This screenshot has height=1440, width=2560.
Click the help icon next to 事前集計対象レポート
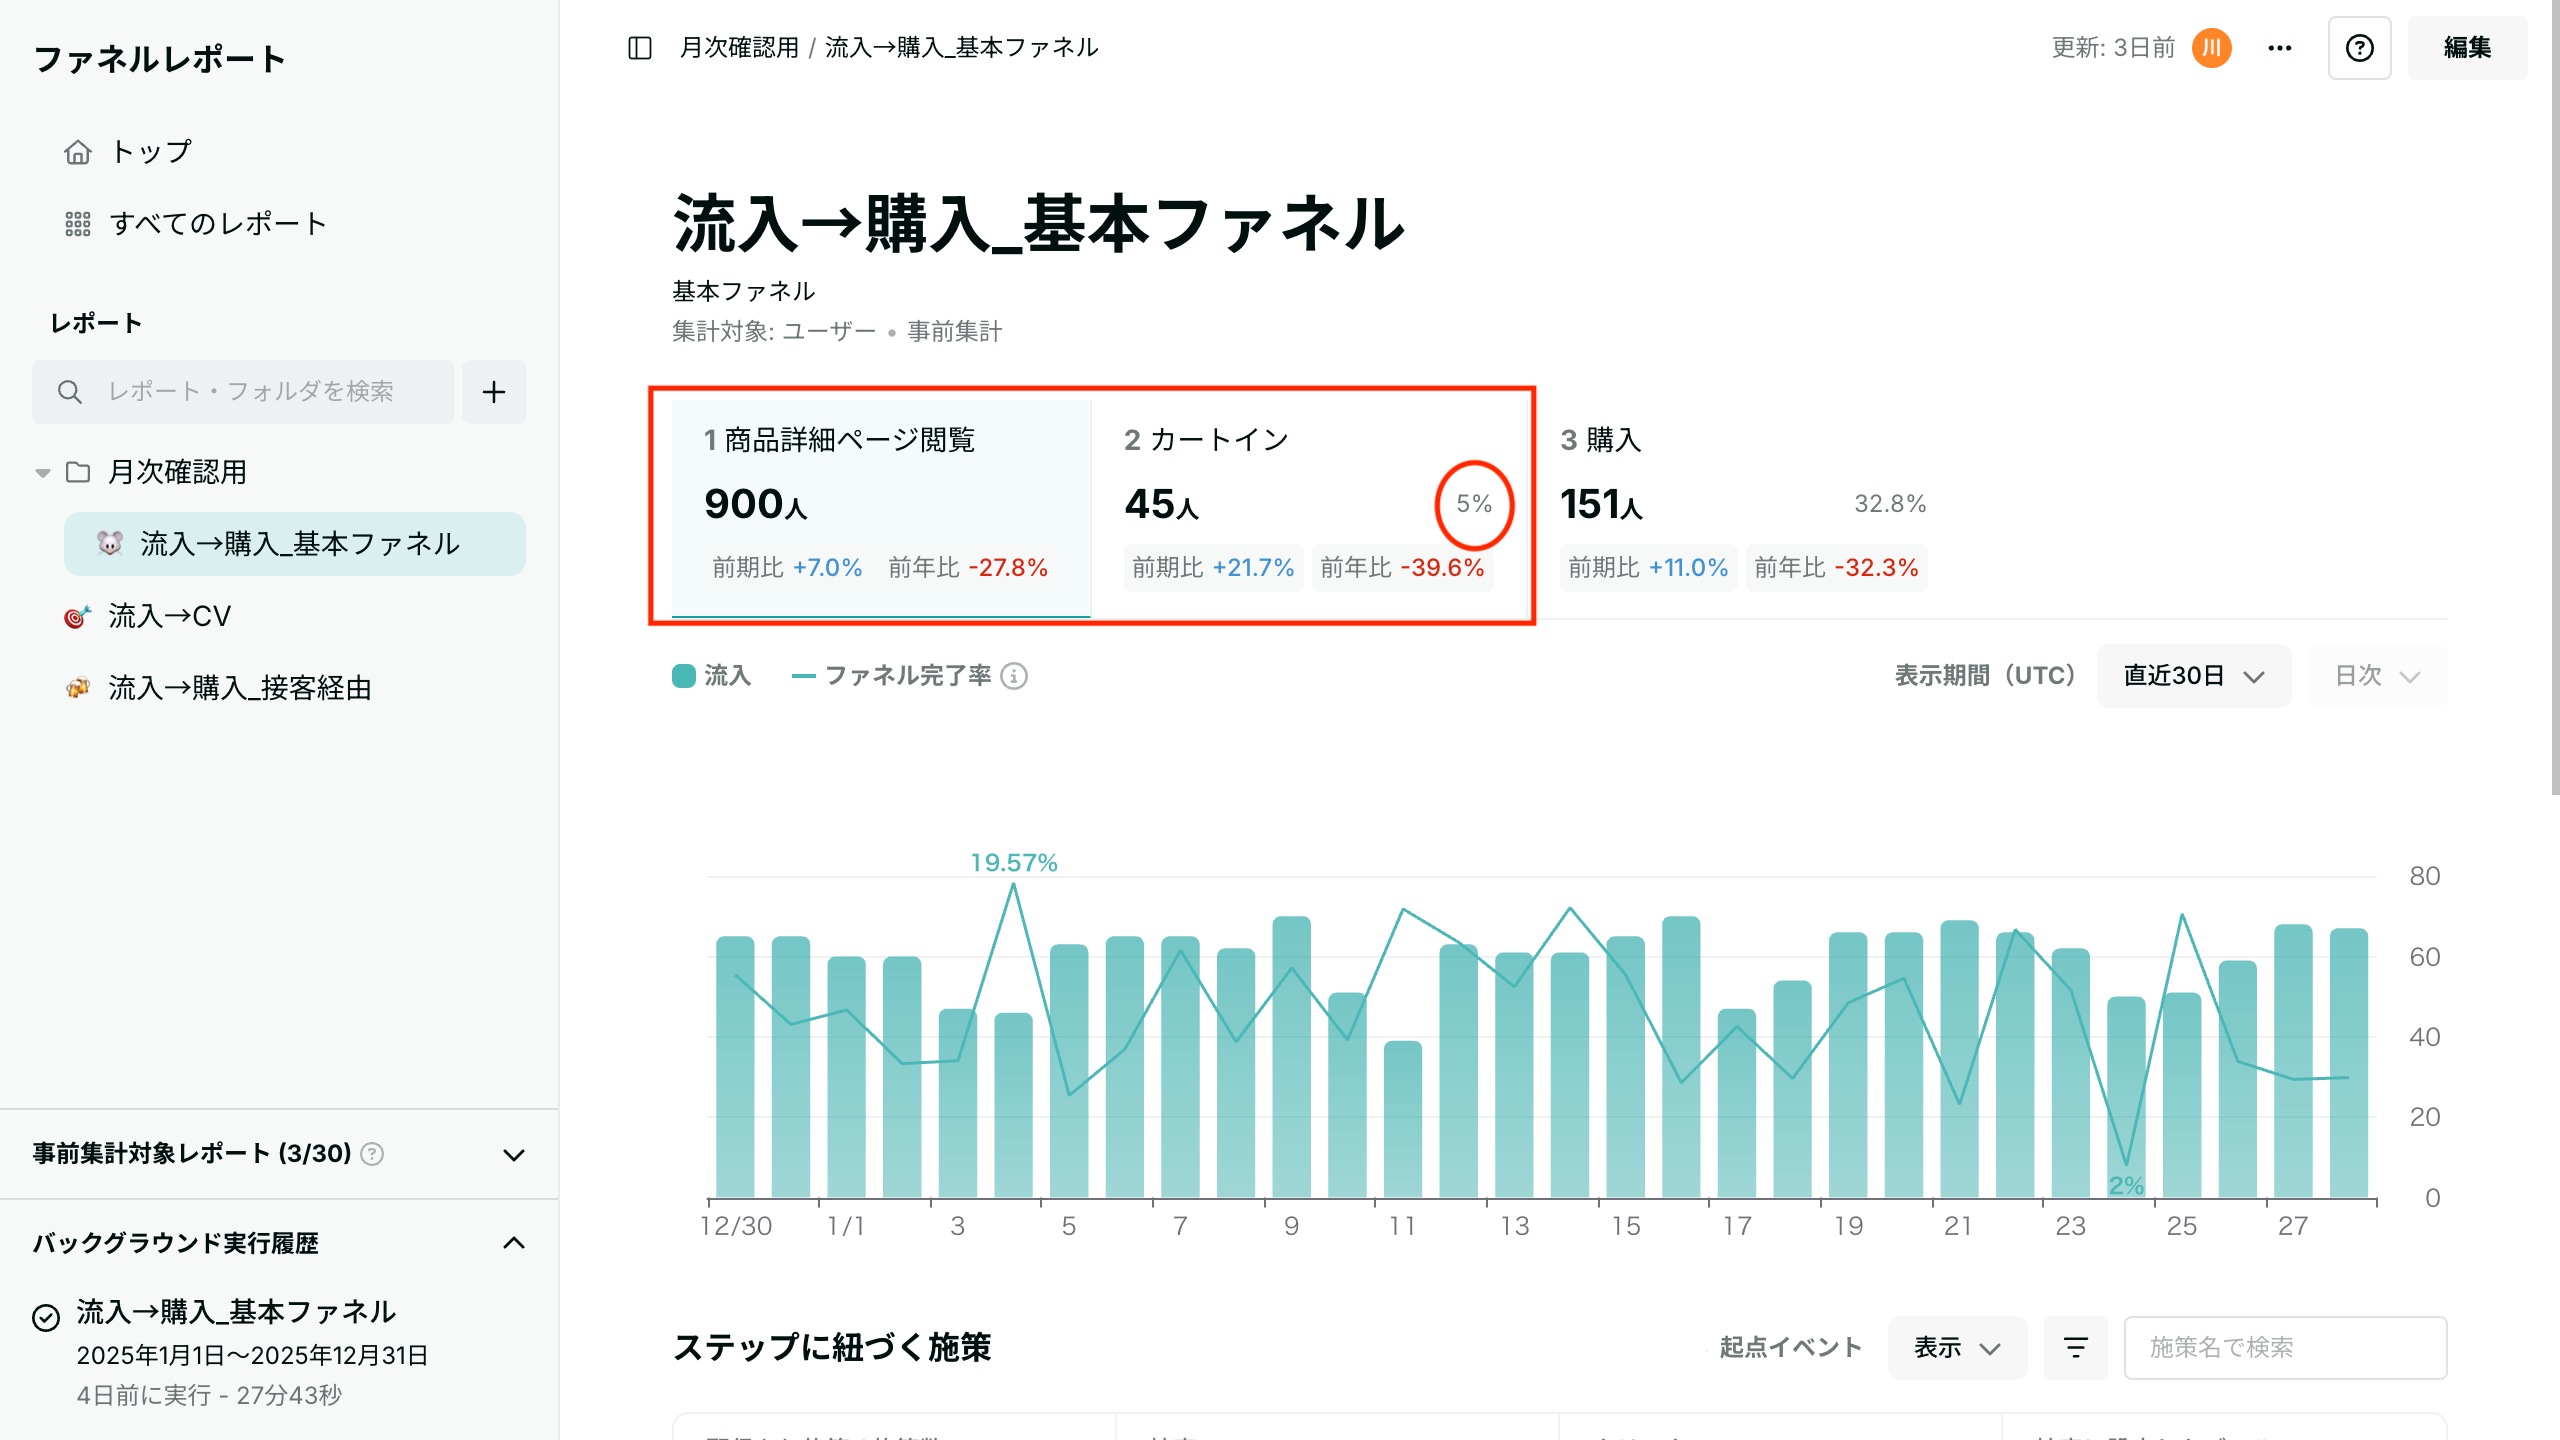[372, 1154]
